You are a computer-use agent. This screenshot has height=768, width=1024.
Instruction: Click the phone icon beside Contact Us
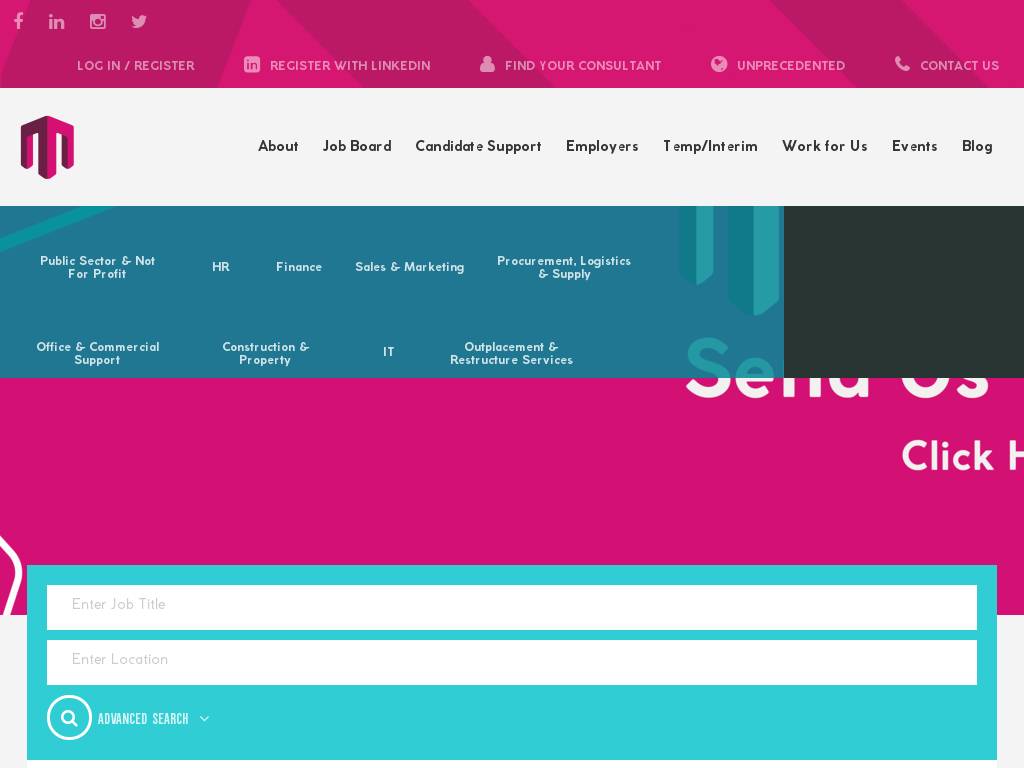pyautogui.click(x=902, y=65)
